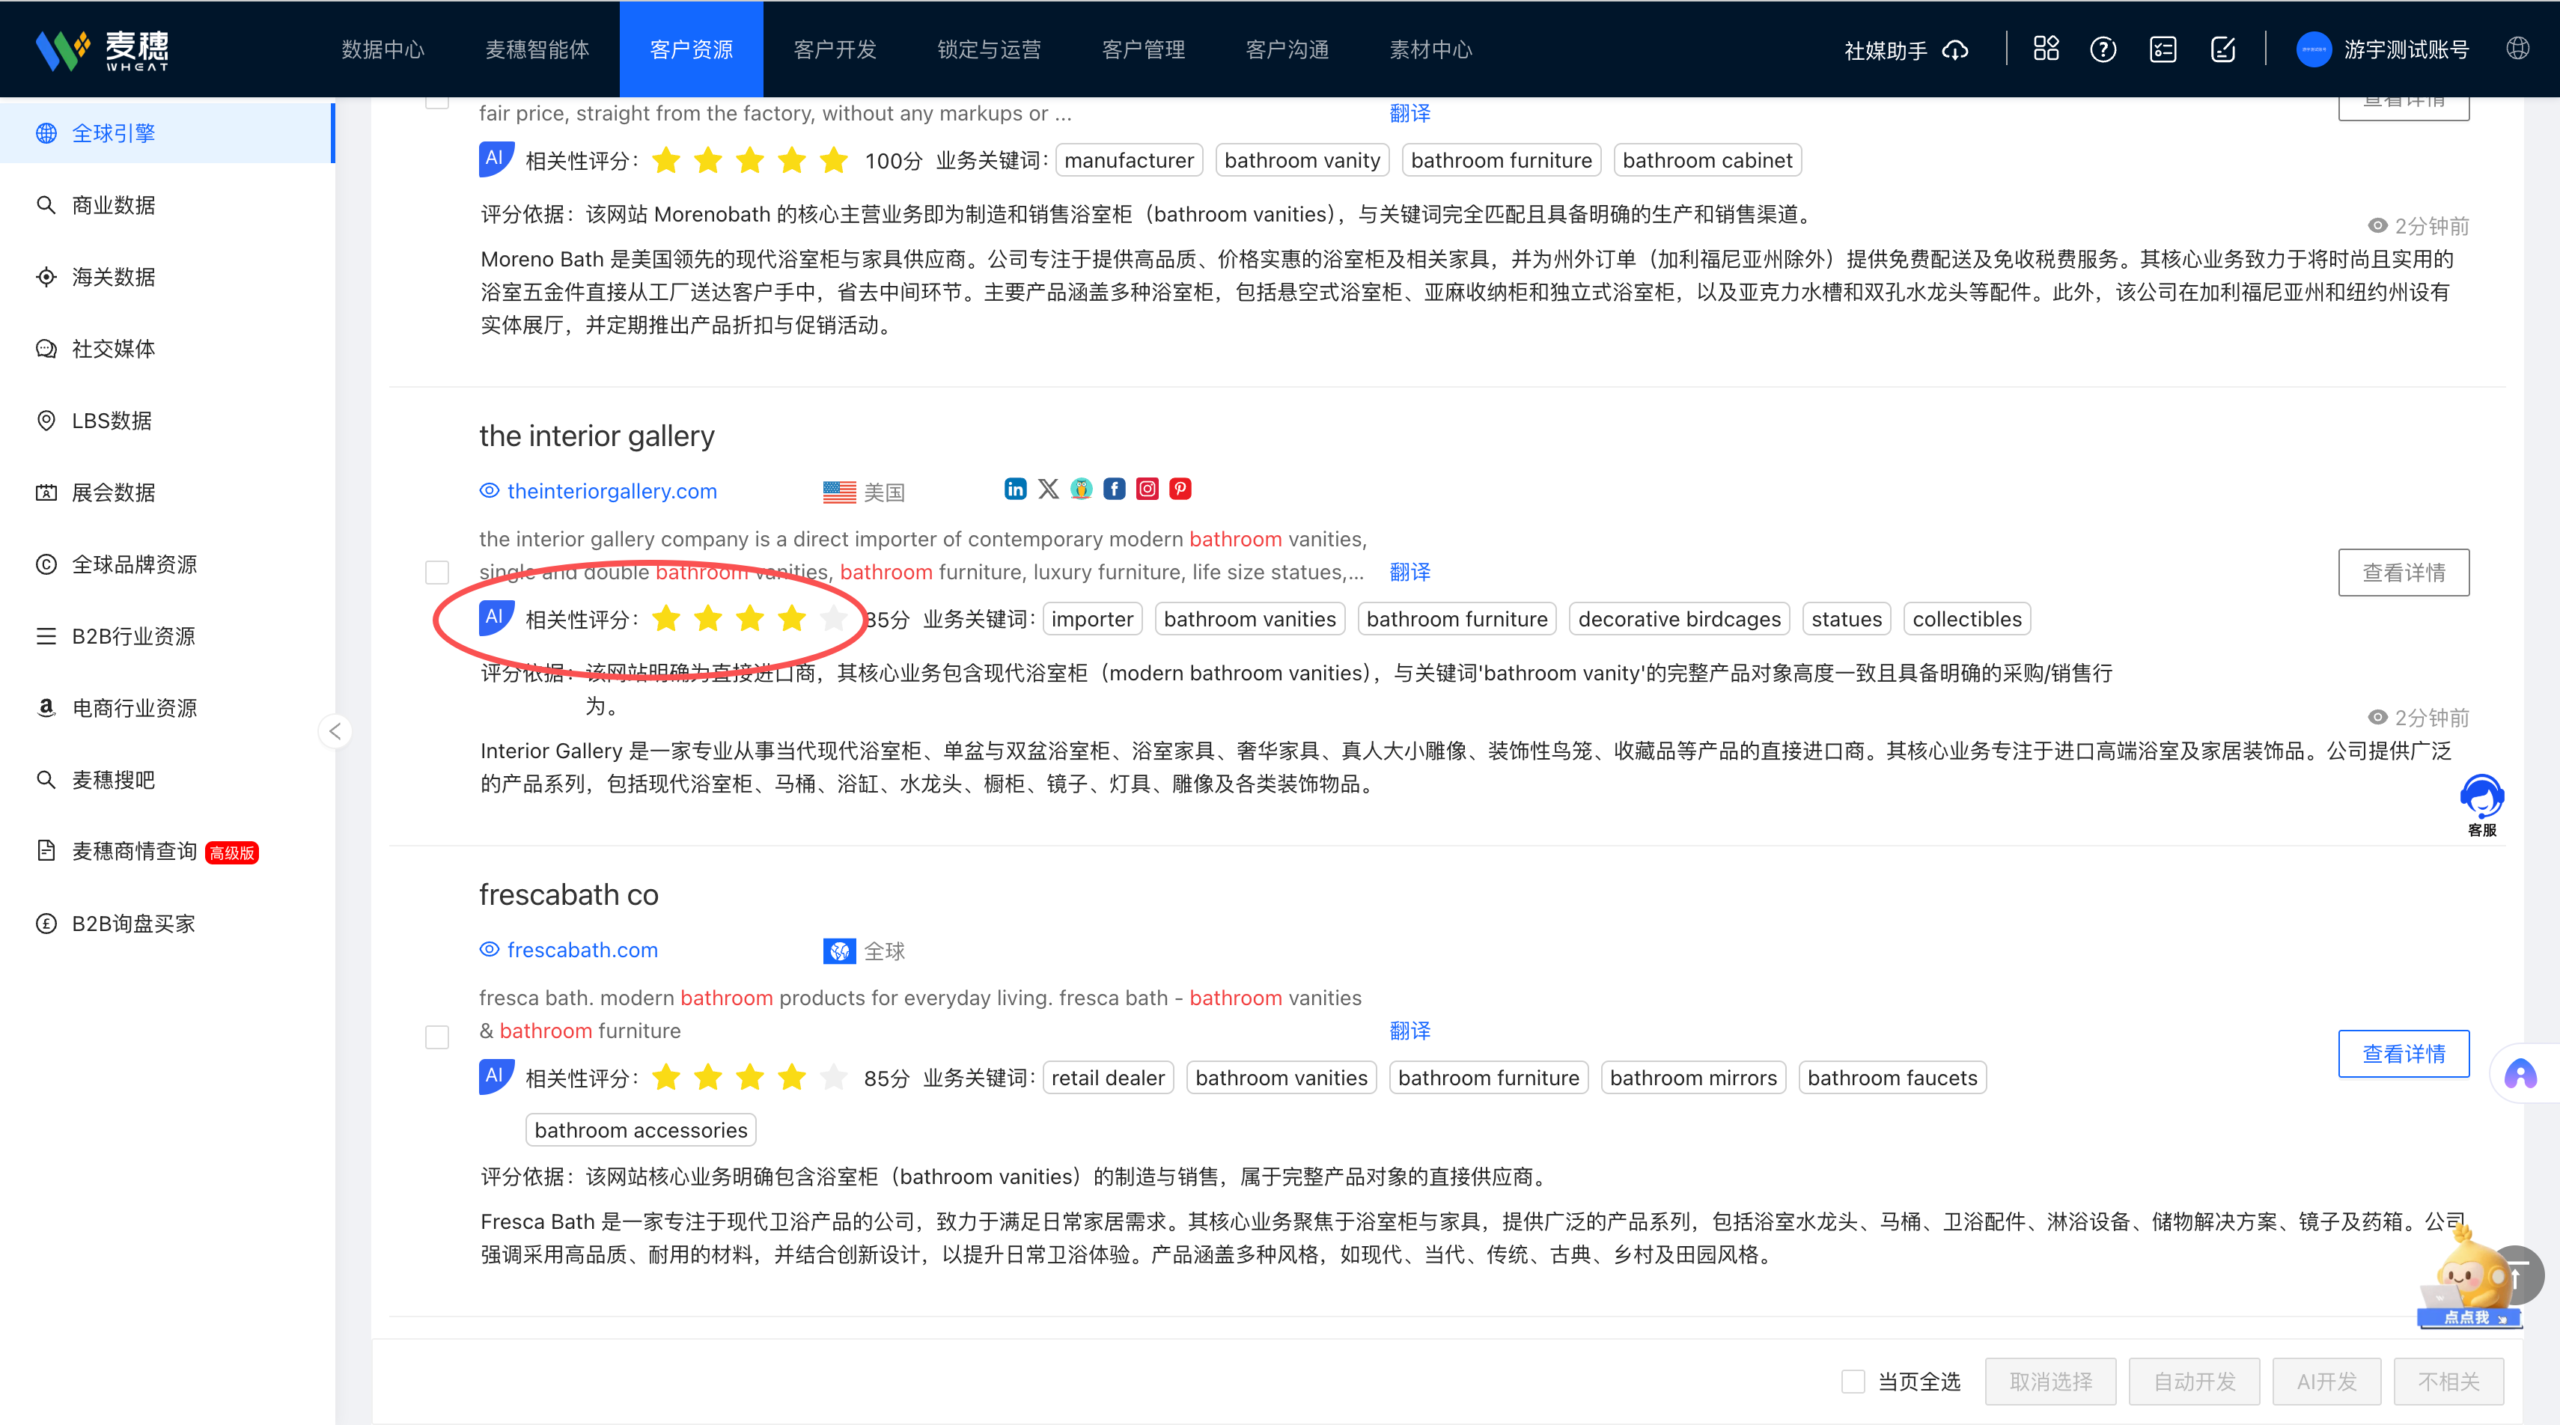Open the 客服 customer service headset icon
Image resolution: width=2560 pixels, height=1425 pixels.
coord(2482,803)
